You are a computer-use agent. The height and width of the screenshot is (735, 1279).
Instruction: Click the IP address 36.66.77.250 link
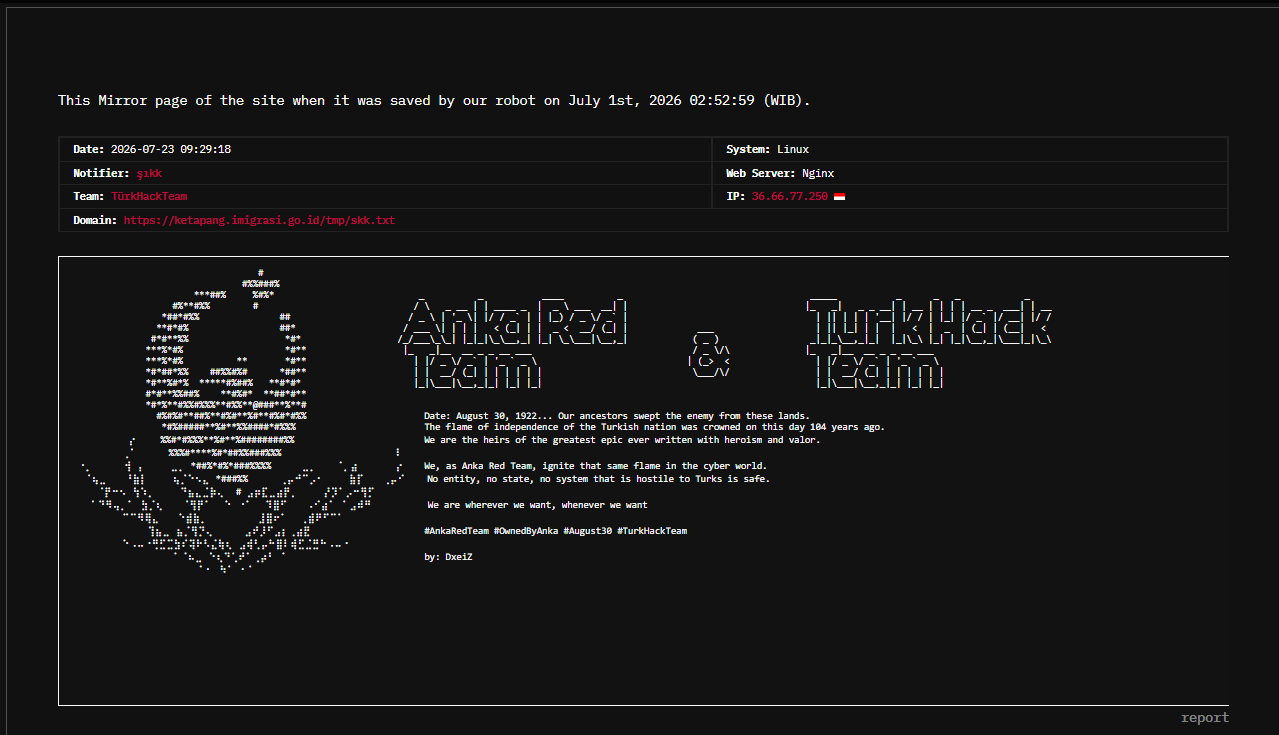(790, 197)
